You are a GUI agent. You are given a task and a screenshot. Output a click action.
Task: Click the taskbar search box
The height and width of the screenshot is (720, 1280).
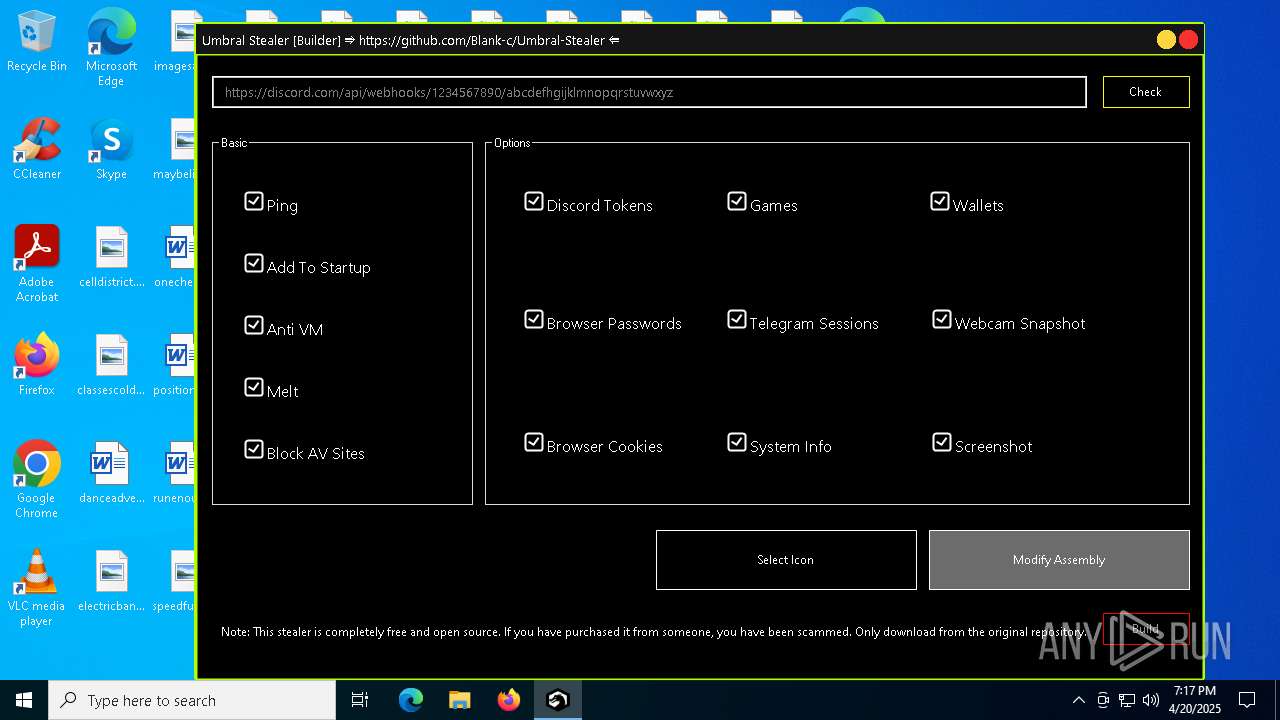click(x=192, y=700)
